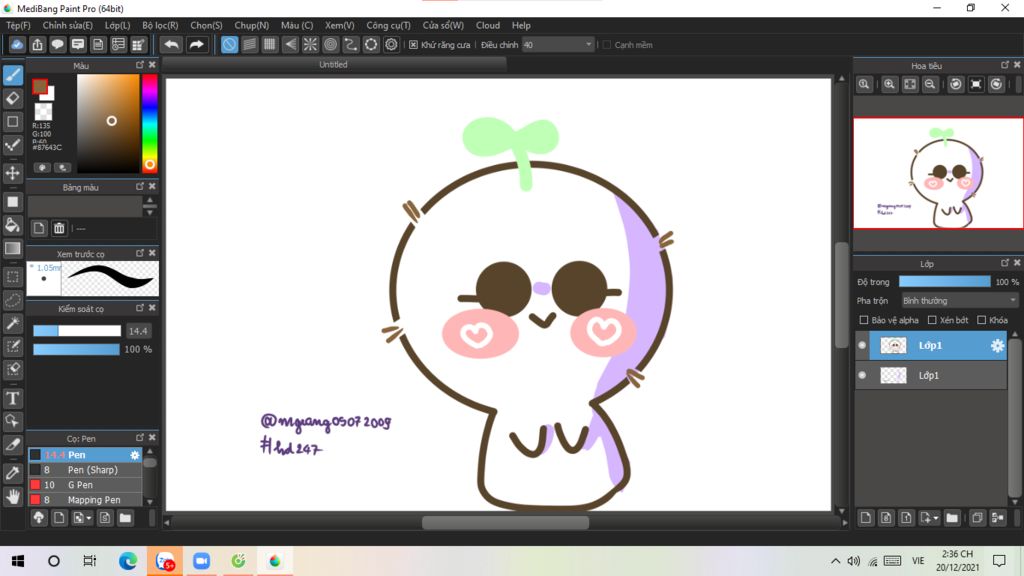Open Windows Start menu
Screen dimensions: 1024x576
(18, 561)
